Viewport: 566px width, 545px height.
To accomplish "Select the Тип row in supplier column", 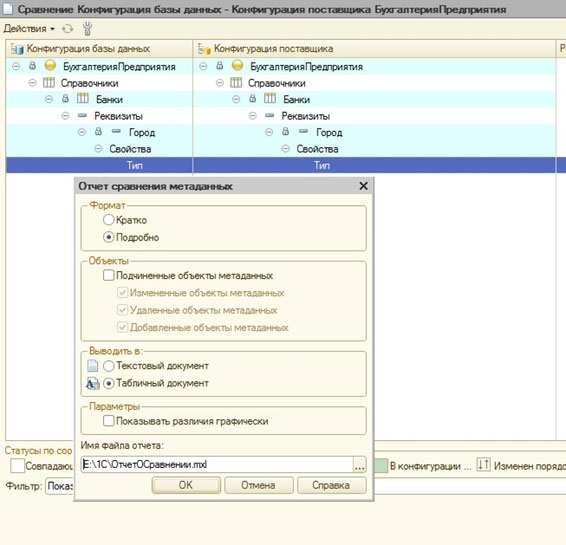I will coord(374,165).
